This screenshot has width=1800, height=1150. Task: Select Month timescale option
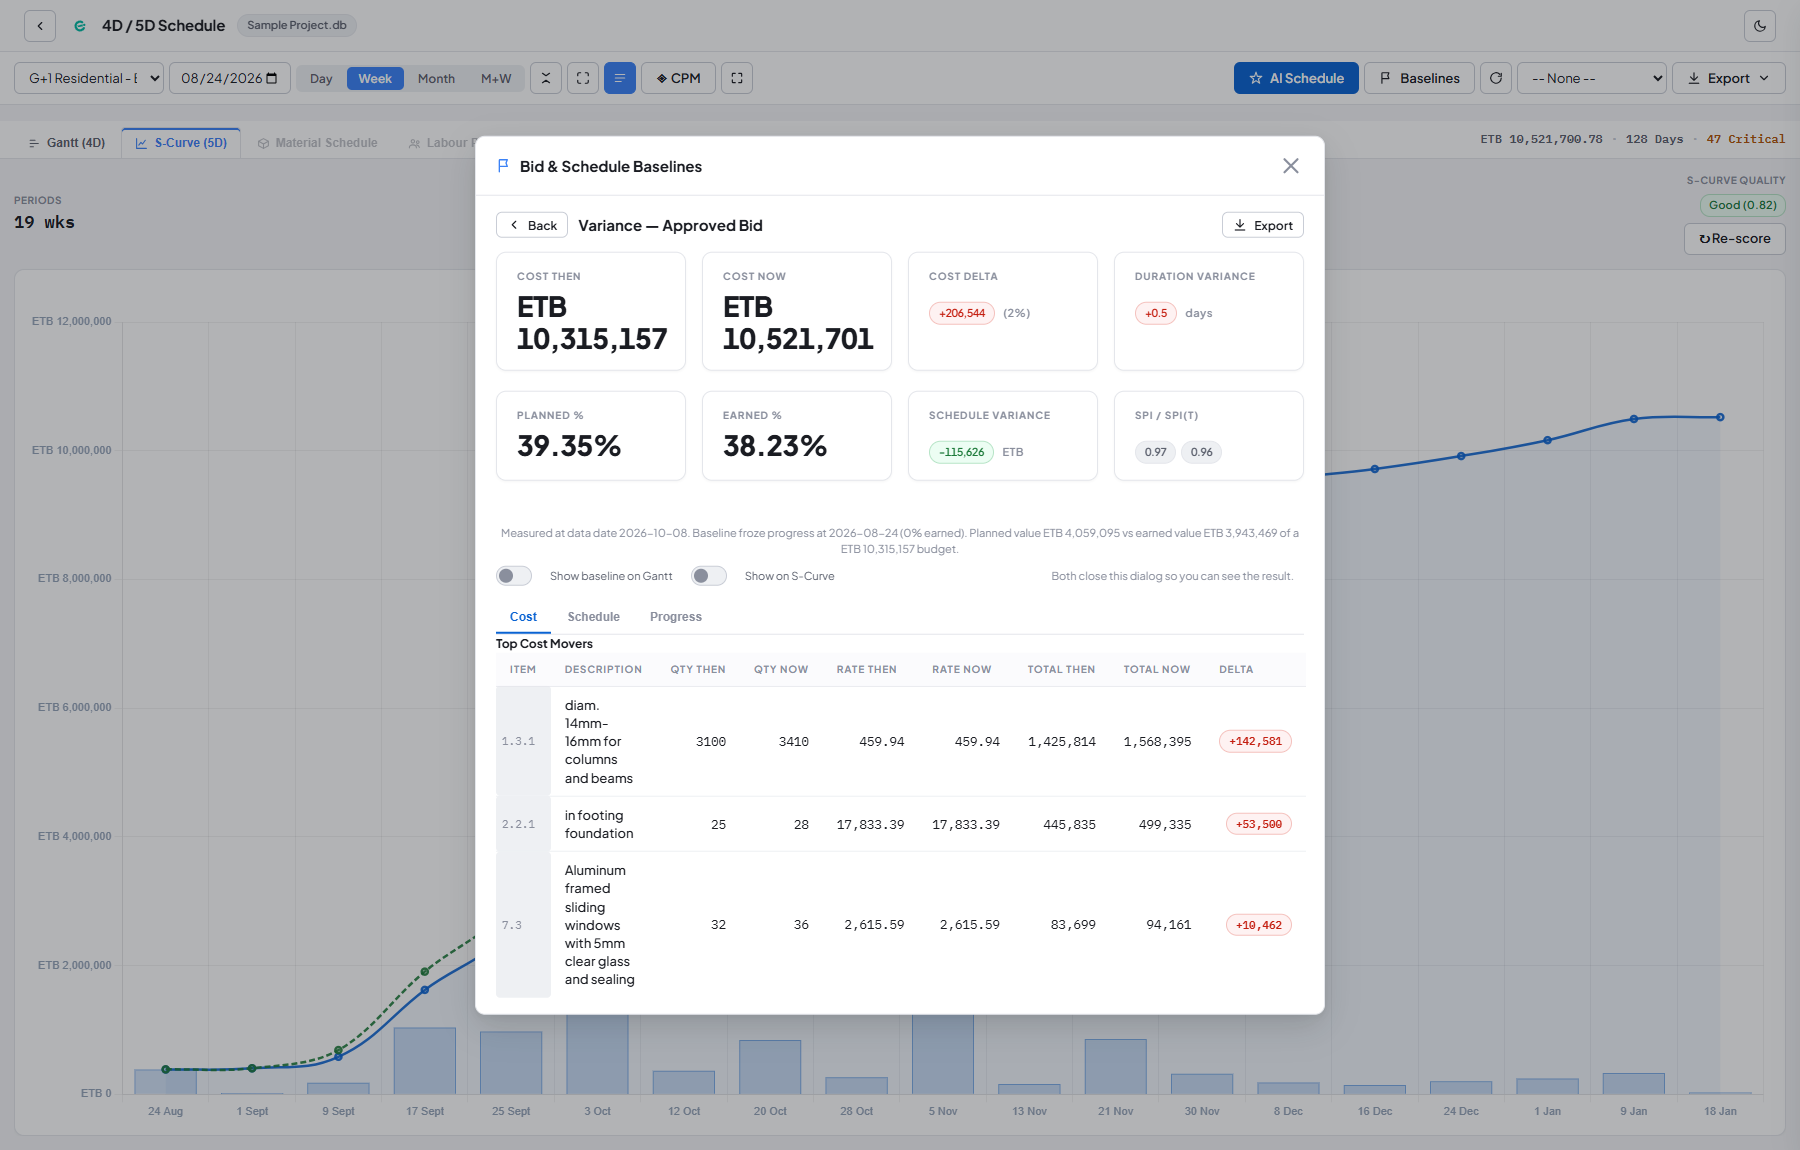point(436,79)
